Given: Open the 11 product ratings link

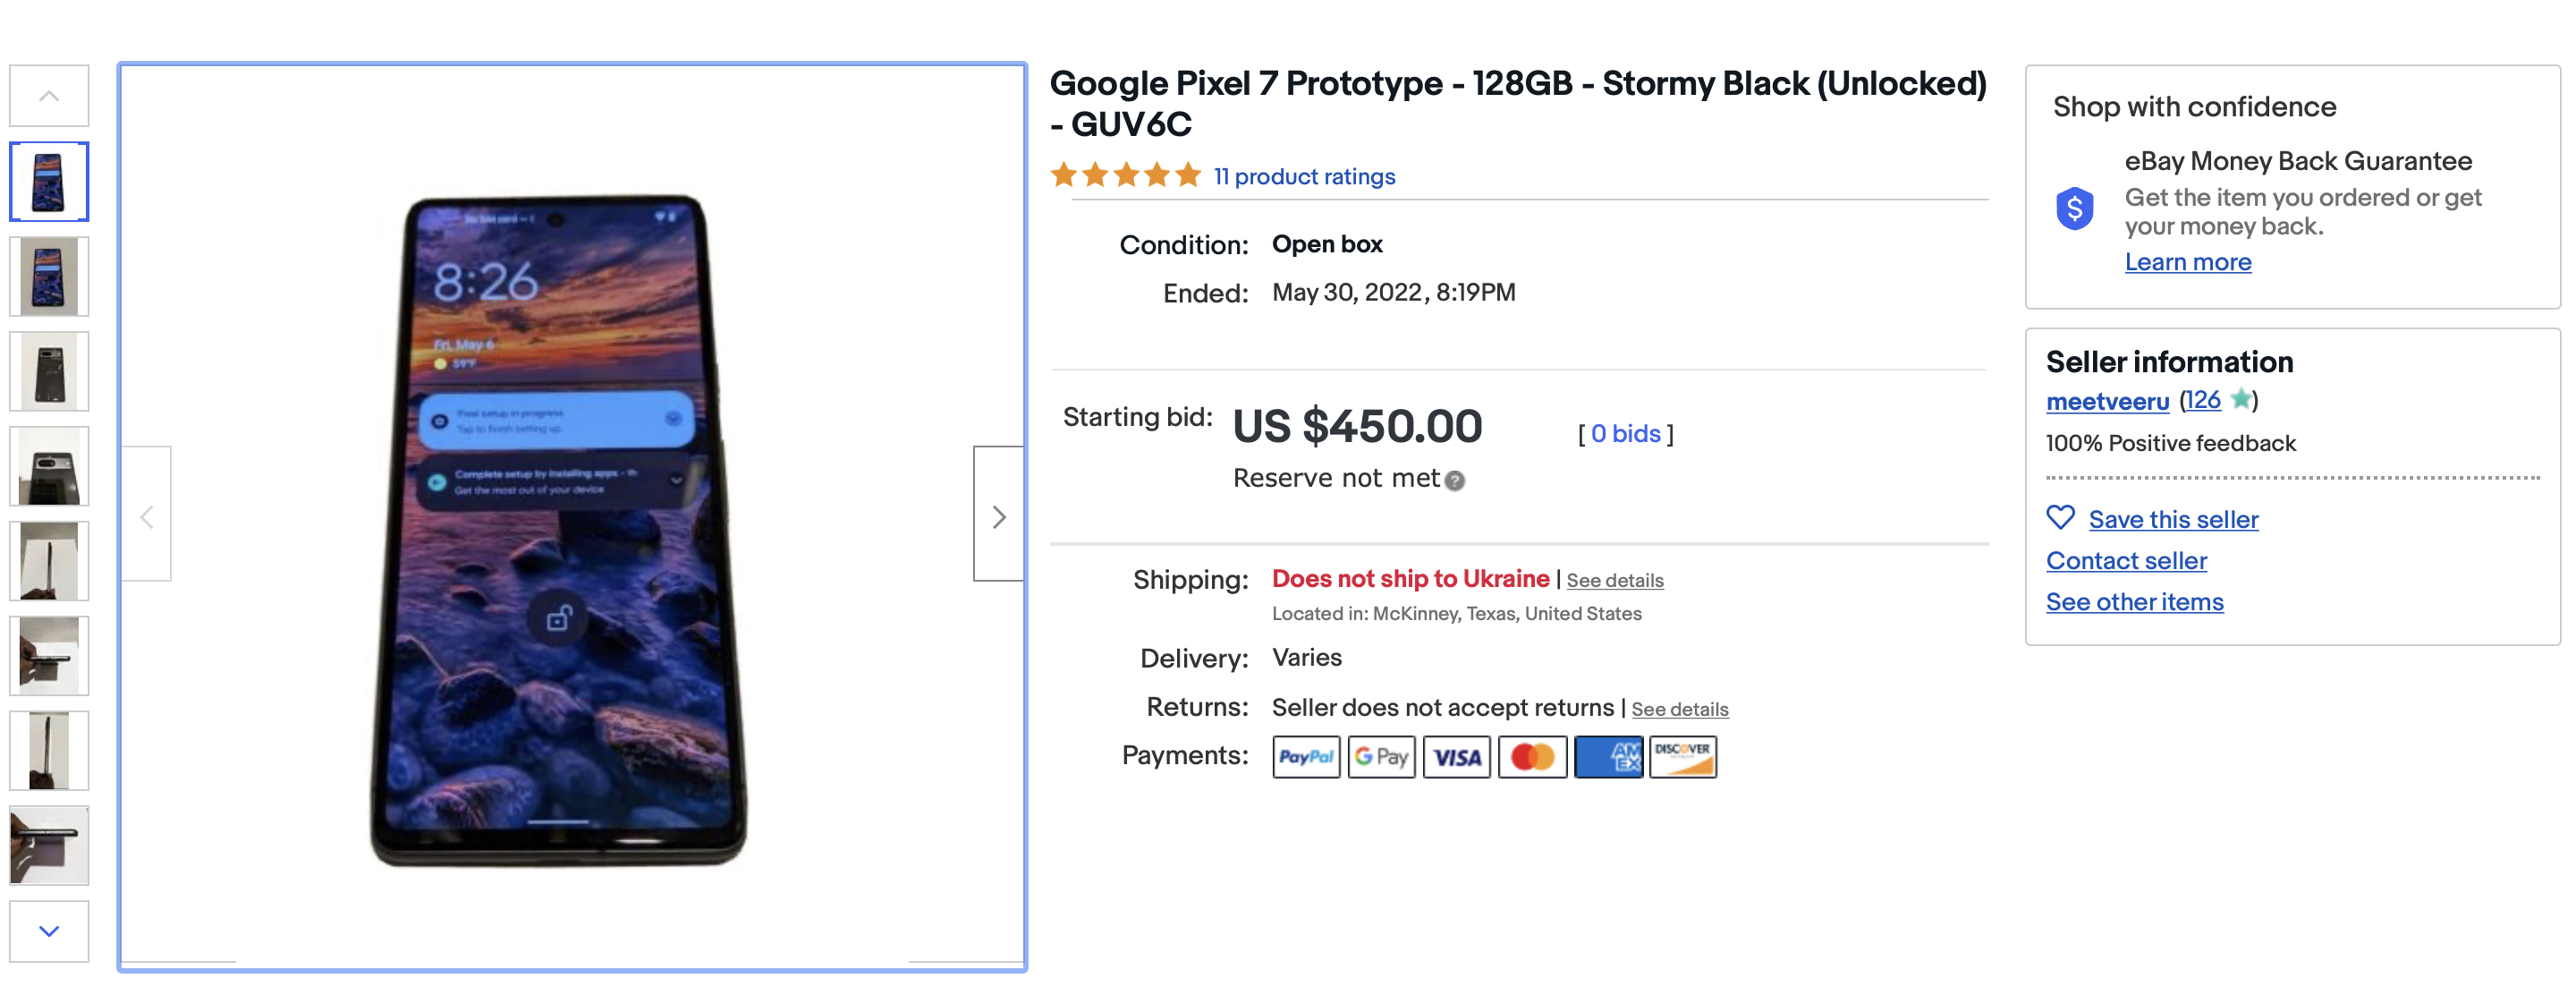Looking at the screenshot, I should click(1304, 177).
